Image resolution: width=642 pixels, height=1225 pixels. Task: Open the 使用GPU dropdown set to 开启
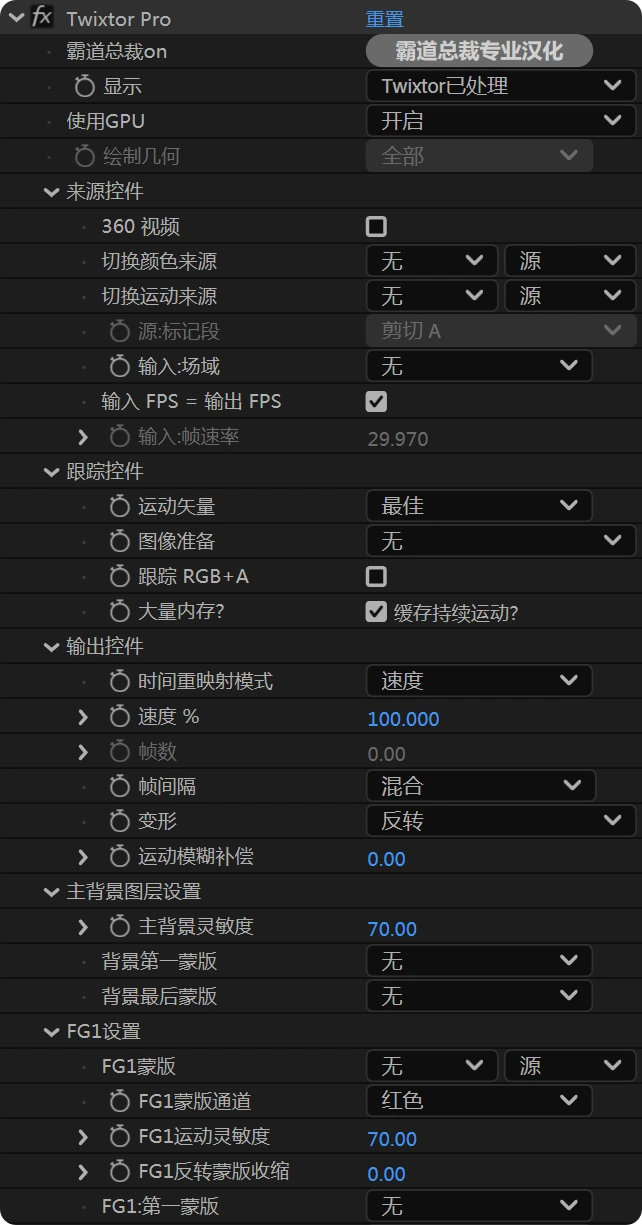pyautogui.click(x=501, y=121)
